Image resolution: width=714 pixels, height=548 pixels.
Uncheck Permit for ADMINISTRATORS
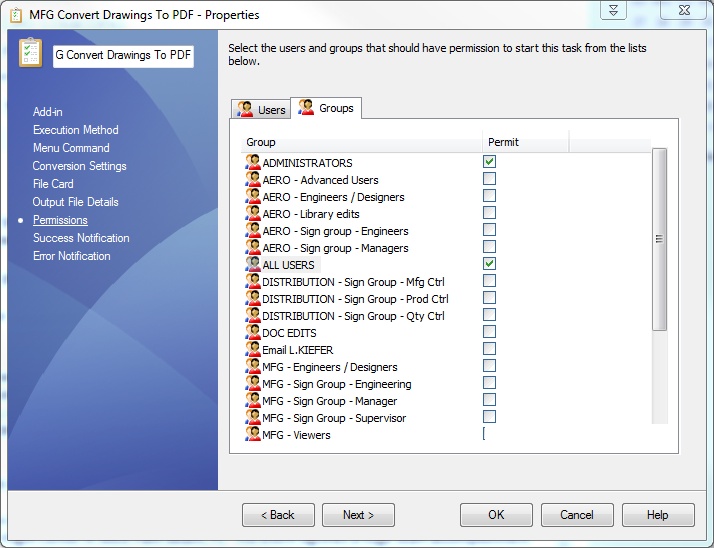point(490,162)
